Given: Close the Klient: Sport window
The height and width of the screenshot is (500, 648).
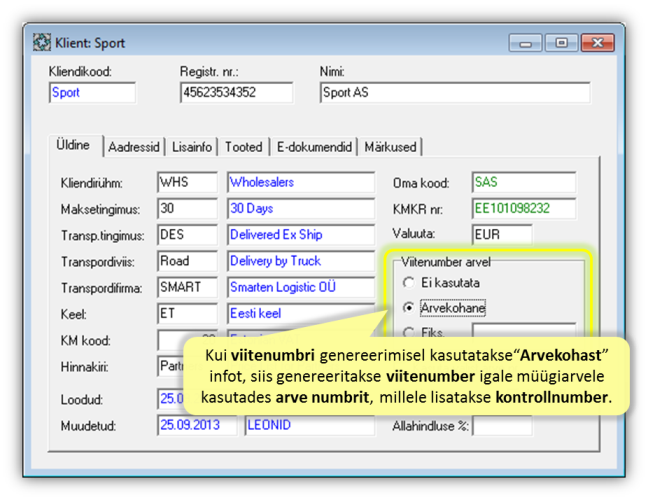Looking at the screenshot, I should [597, 43].
